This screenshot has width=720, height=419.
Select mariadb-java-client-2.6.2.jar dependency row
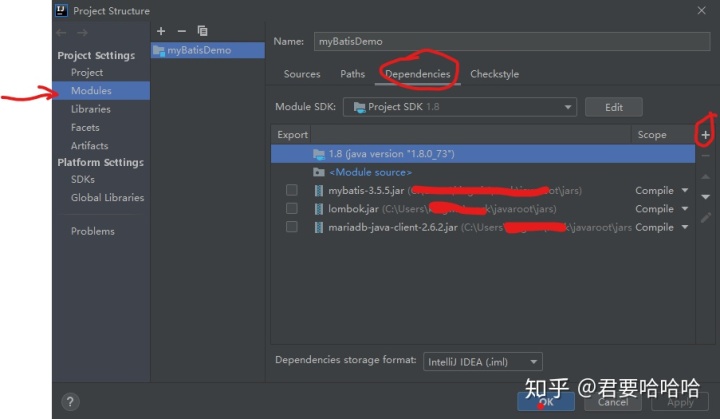point(483,227)
